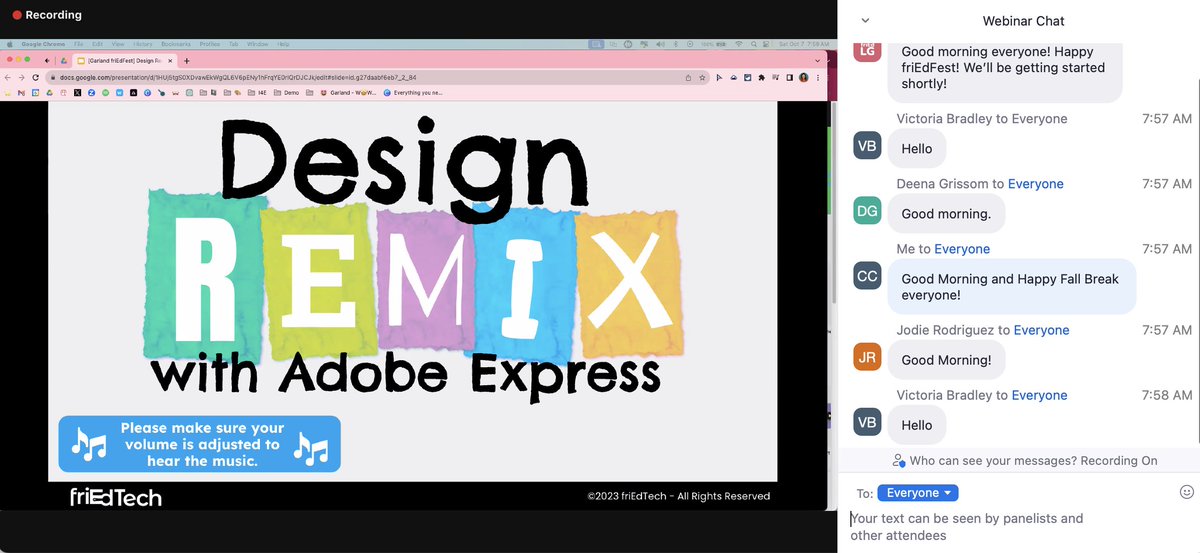This screenshot has height=553, width=1200.
Task: Click the browser Forward arrow
Action: [x=21, y=78]
